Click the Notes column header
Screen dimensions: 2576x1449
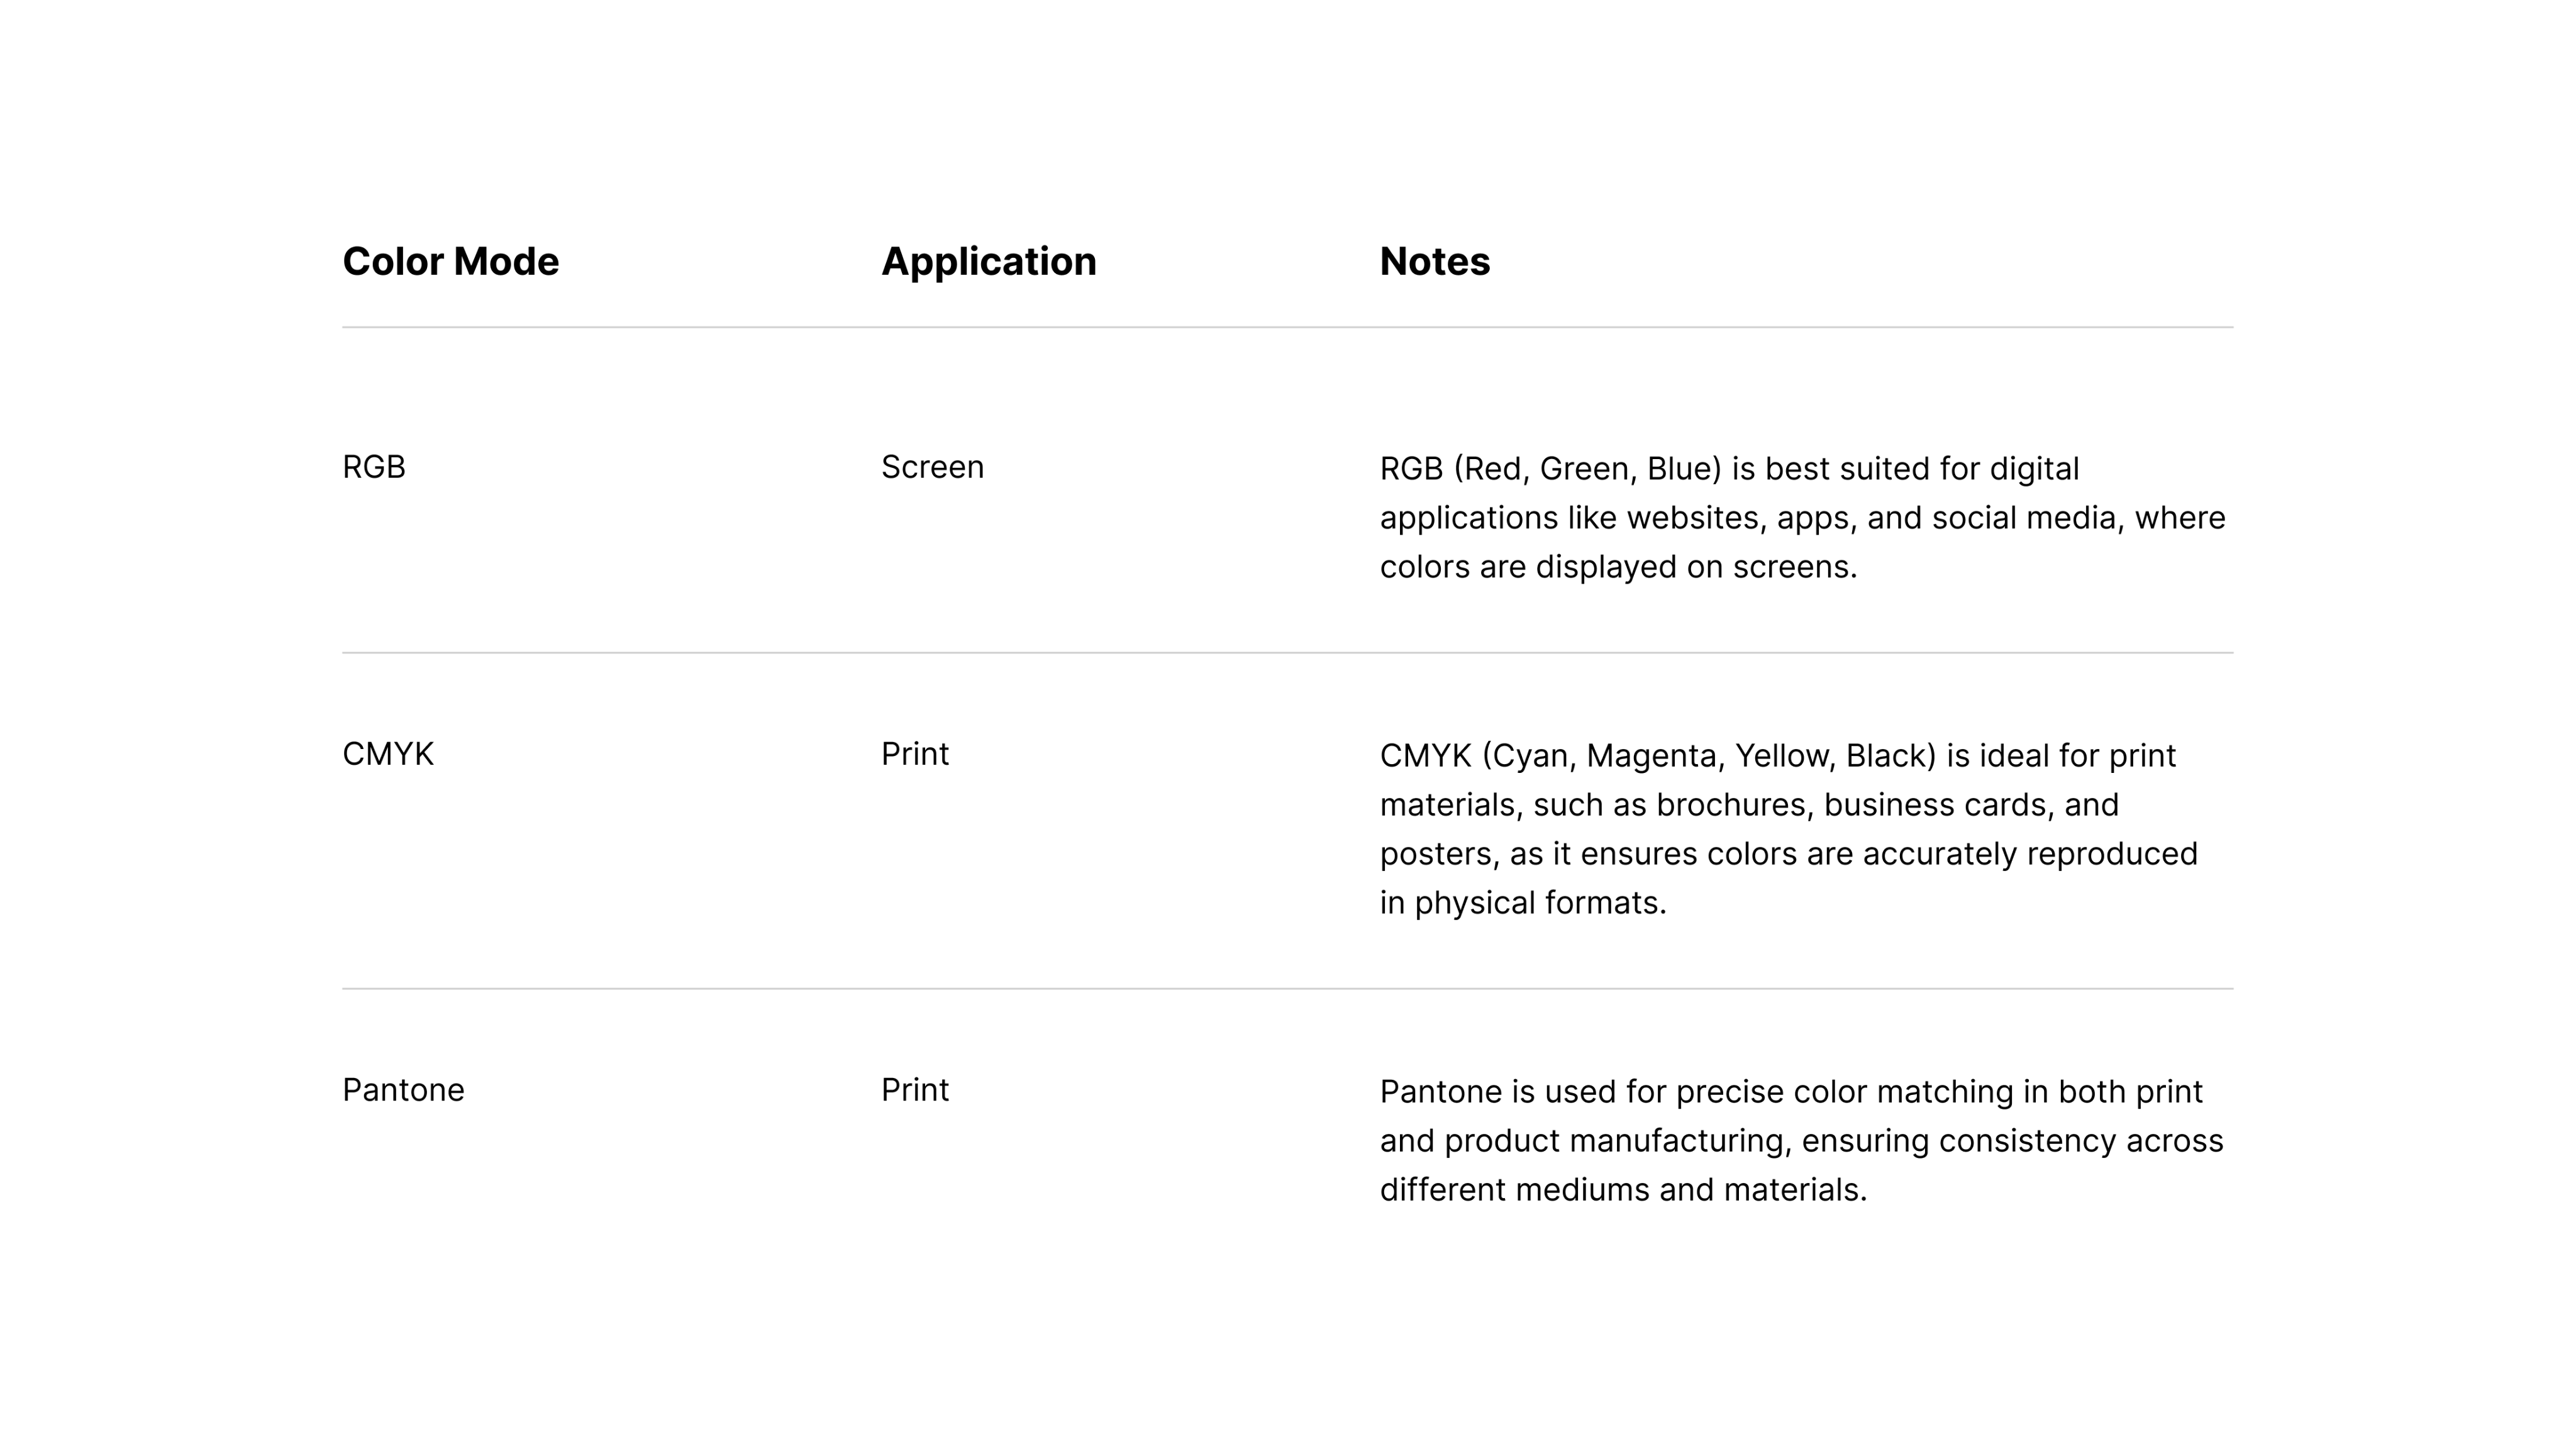tap(1434, 262)
